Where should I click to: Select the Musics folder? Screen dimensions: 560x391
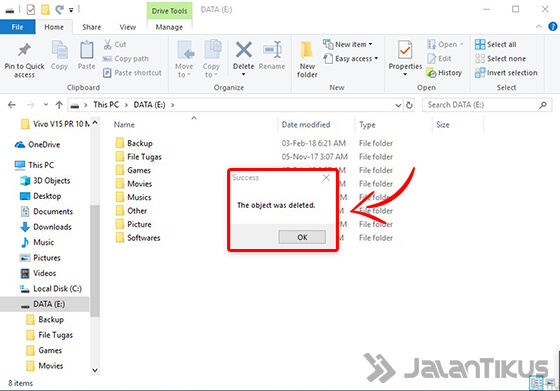click(x=133, y=197)
